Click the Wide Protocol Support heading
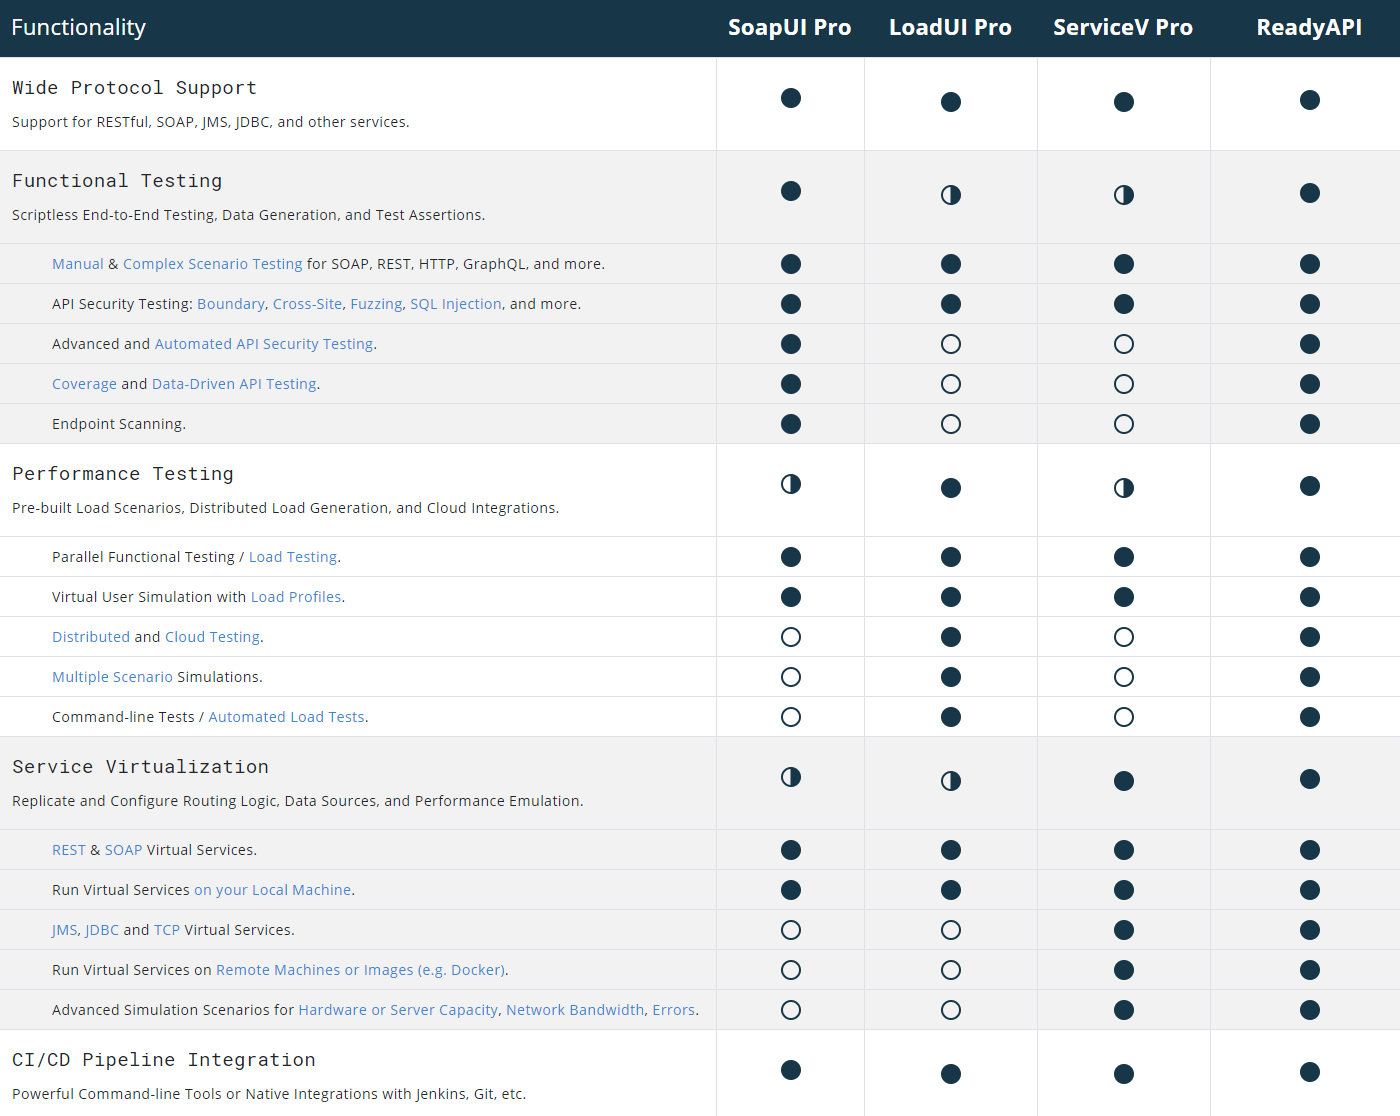Image resolution: width=1400 pixels, height=1116 pixels. pyautogui.click(x=134, y=88)
